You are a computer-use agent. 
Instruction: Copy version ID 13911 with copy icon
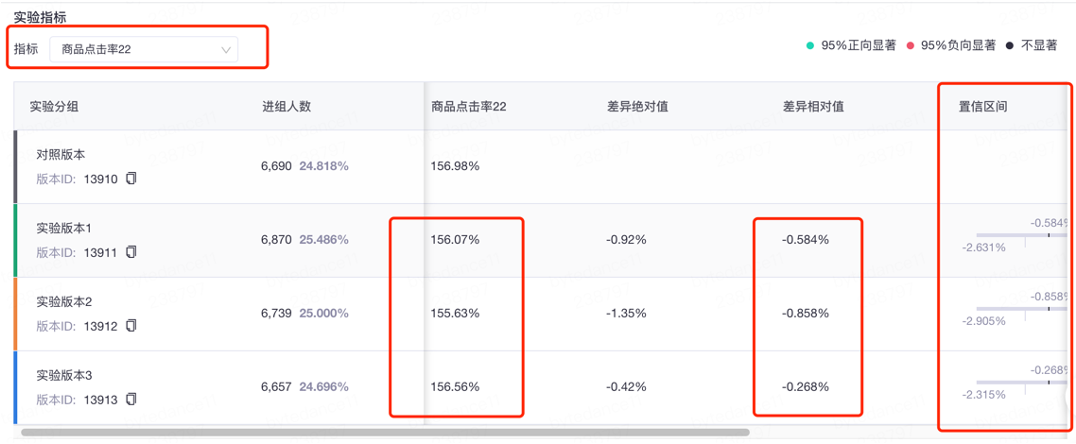131,252
